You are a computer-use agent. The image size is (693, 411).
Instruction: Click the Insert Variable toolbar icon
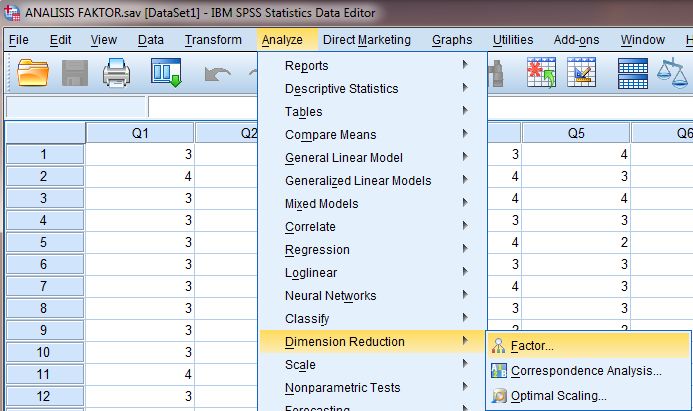point(581,72)
